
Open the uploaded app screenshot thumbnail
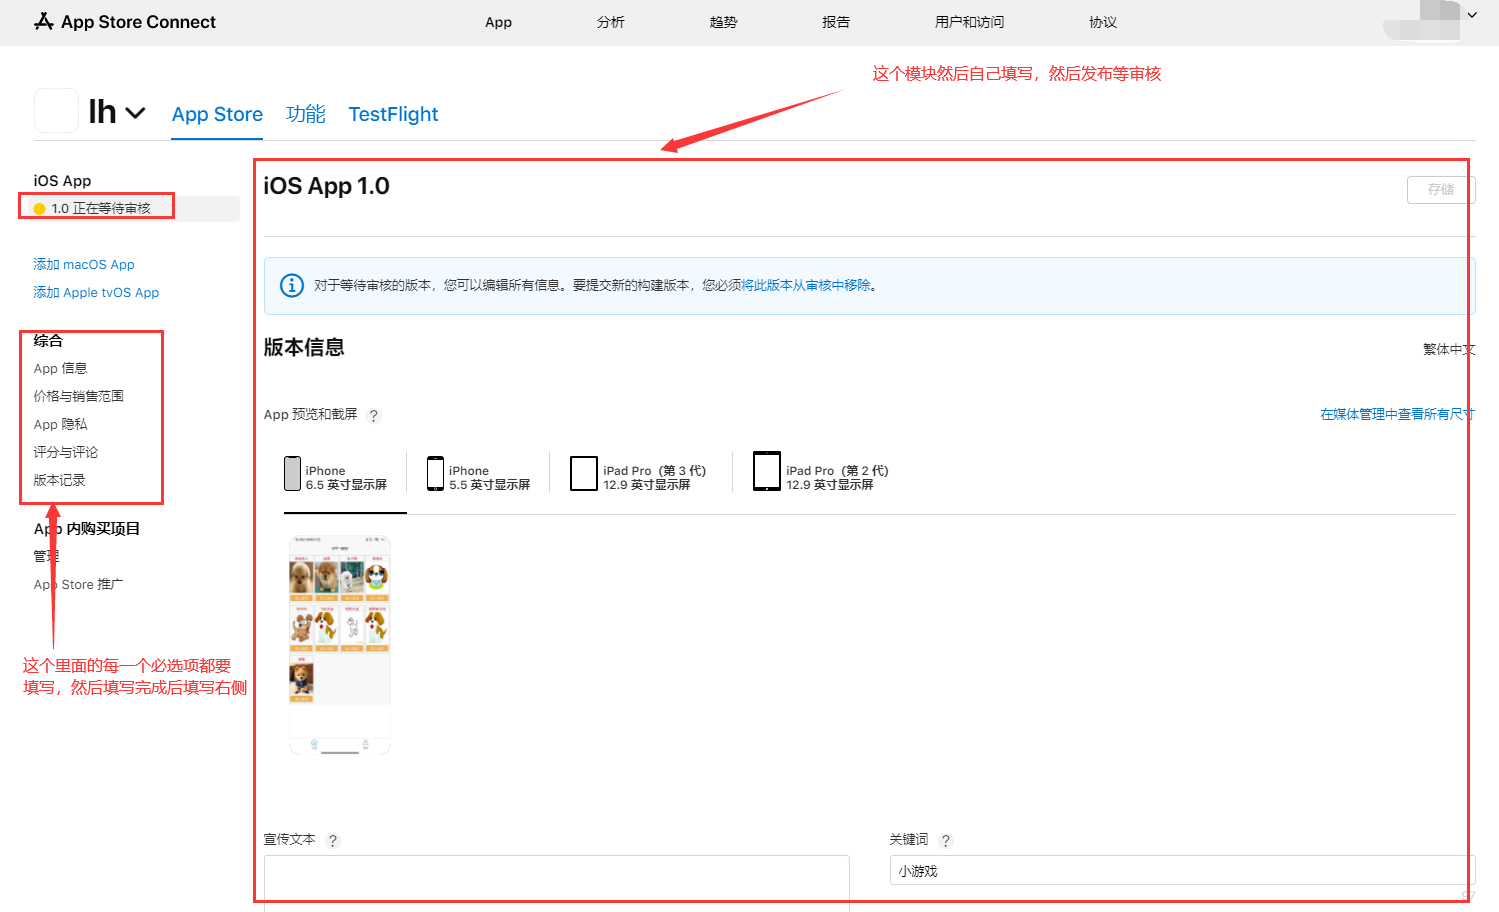click(340, 645)
